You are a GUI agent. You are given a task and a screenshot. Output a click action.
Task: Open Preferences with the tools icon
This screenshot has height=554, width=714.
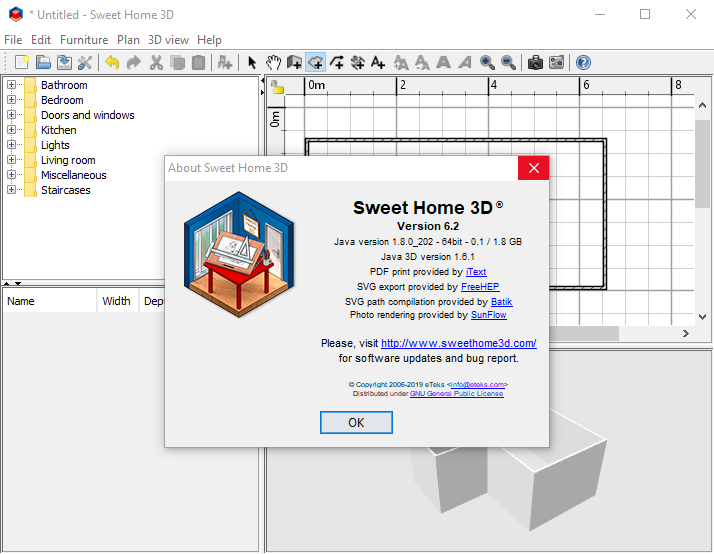tap(85, 62)
